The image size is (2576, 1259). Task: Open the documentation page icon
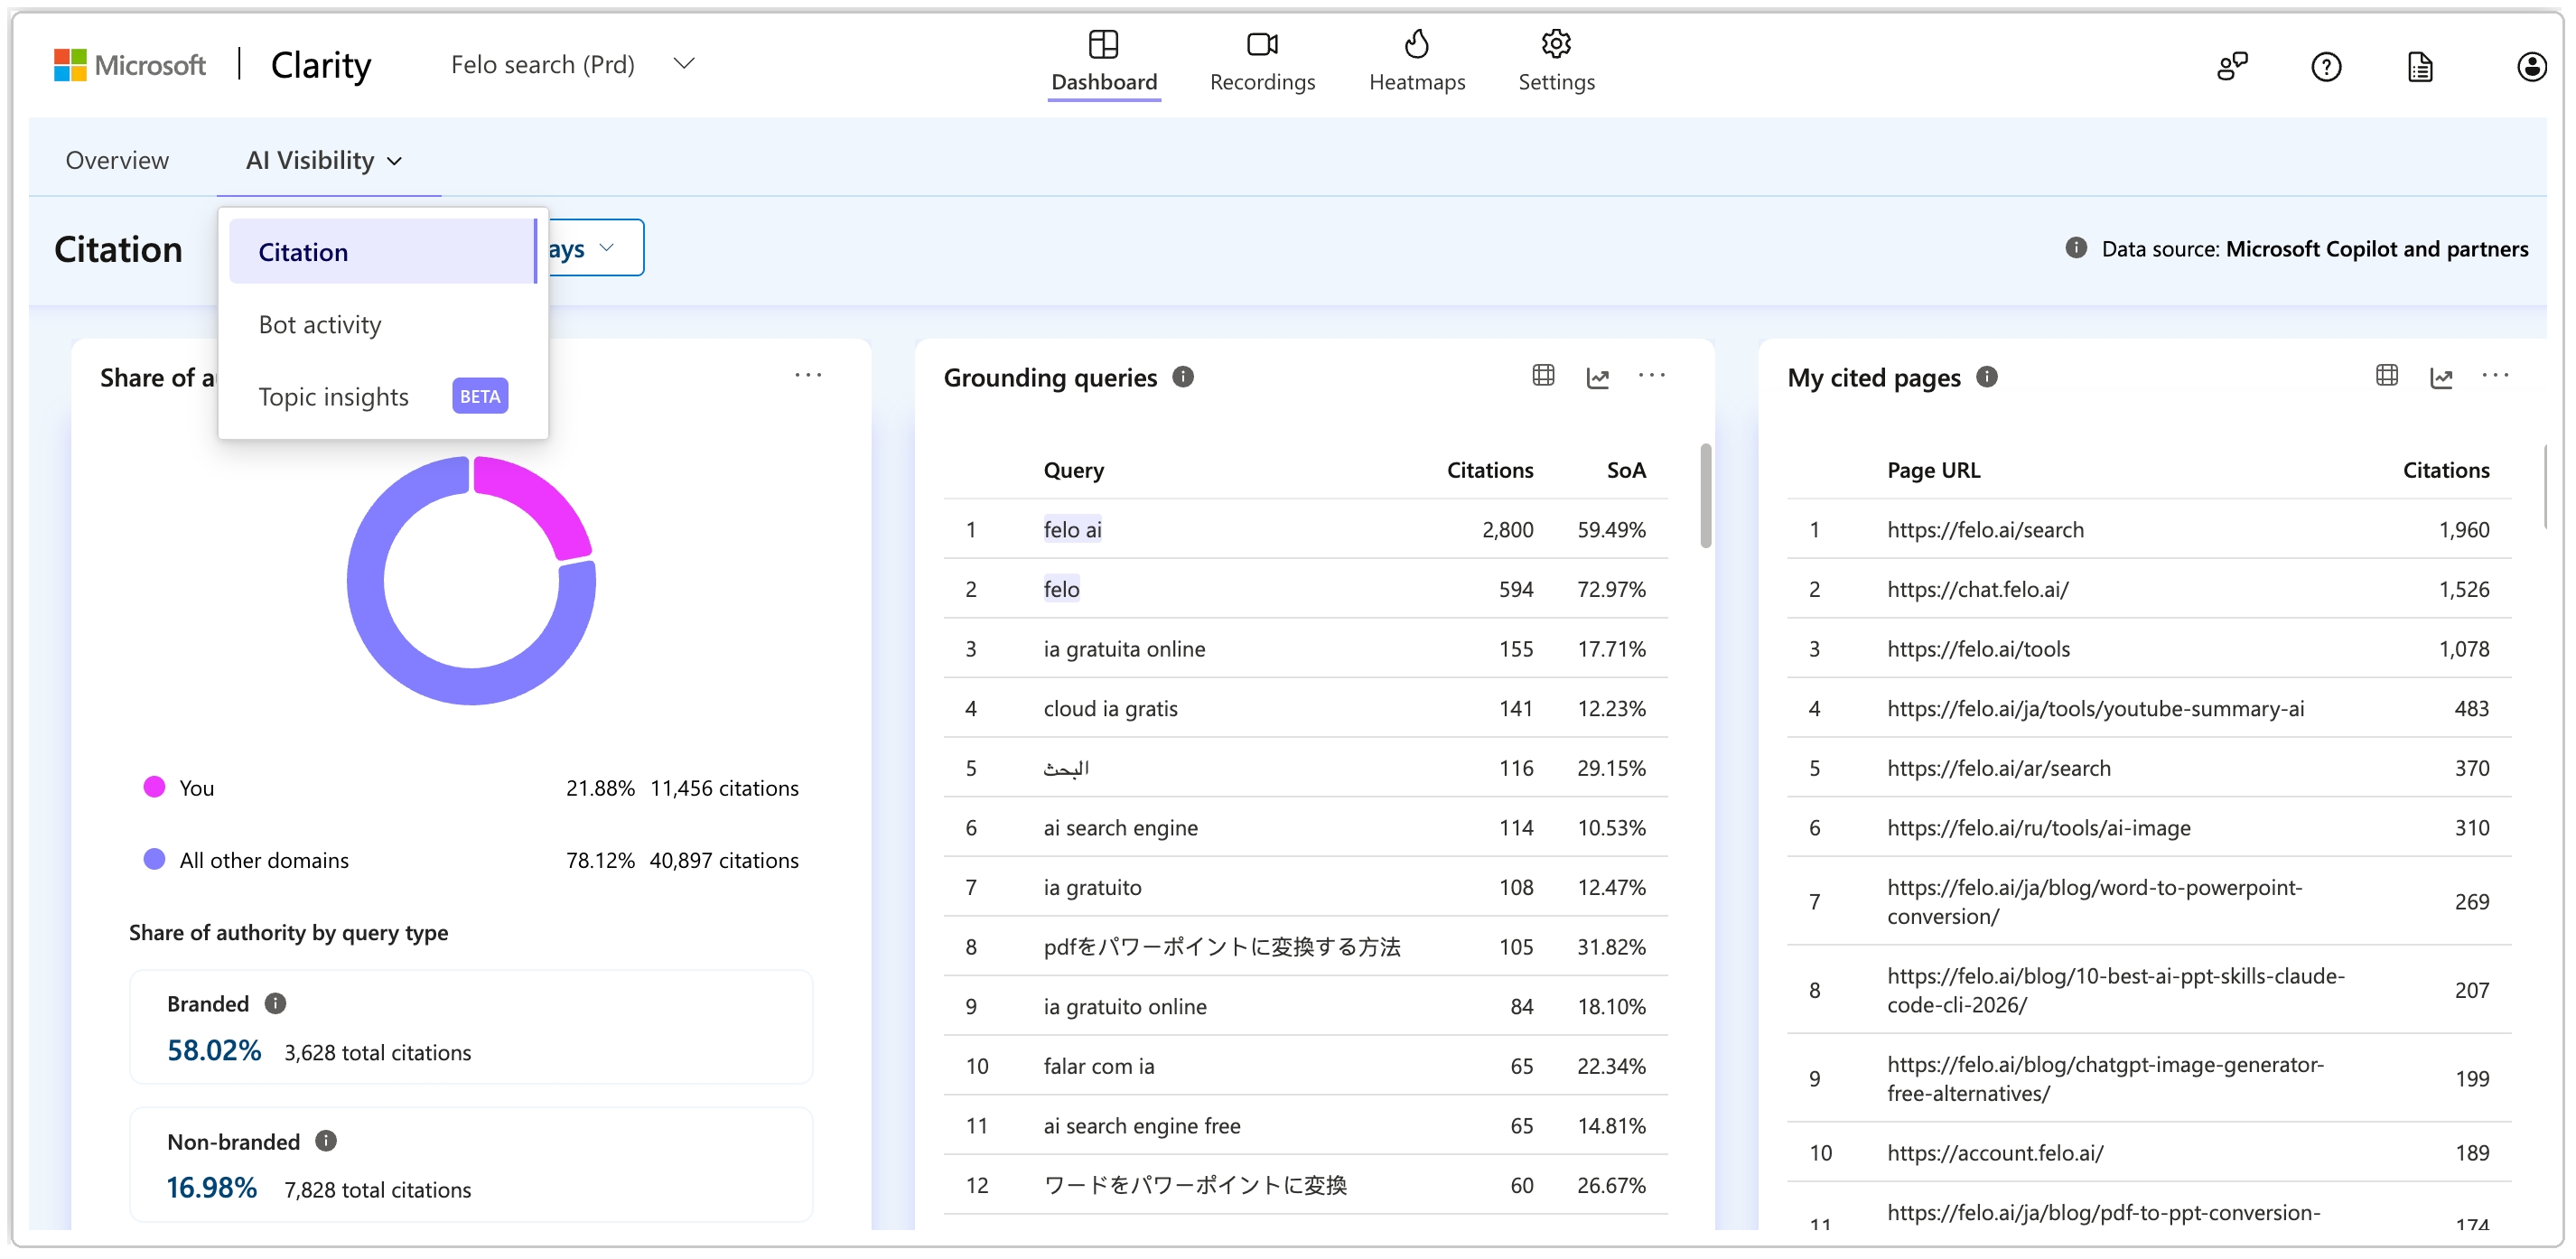click(2420, 67)
